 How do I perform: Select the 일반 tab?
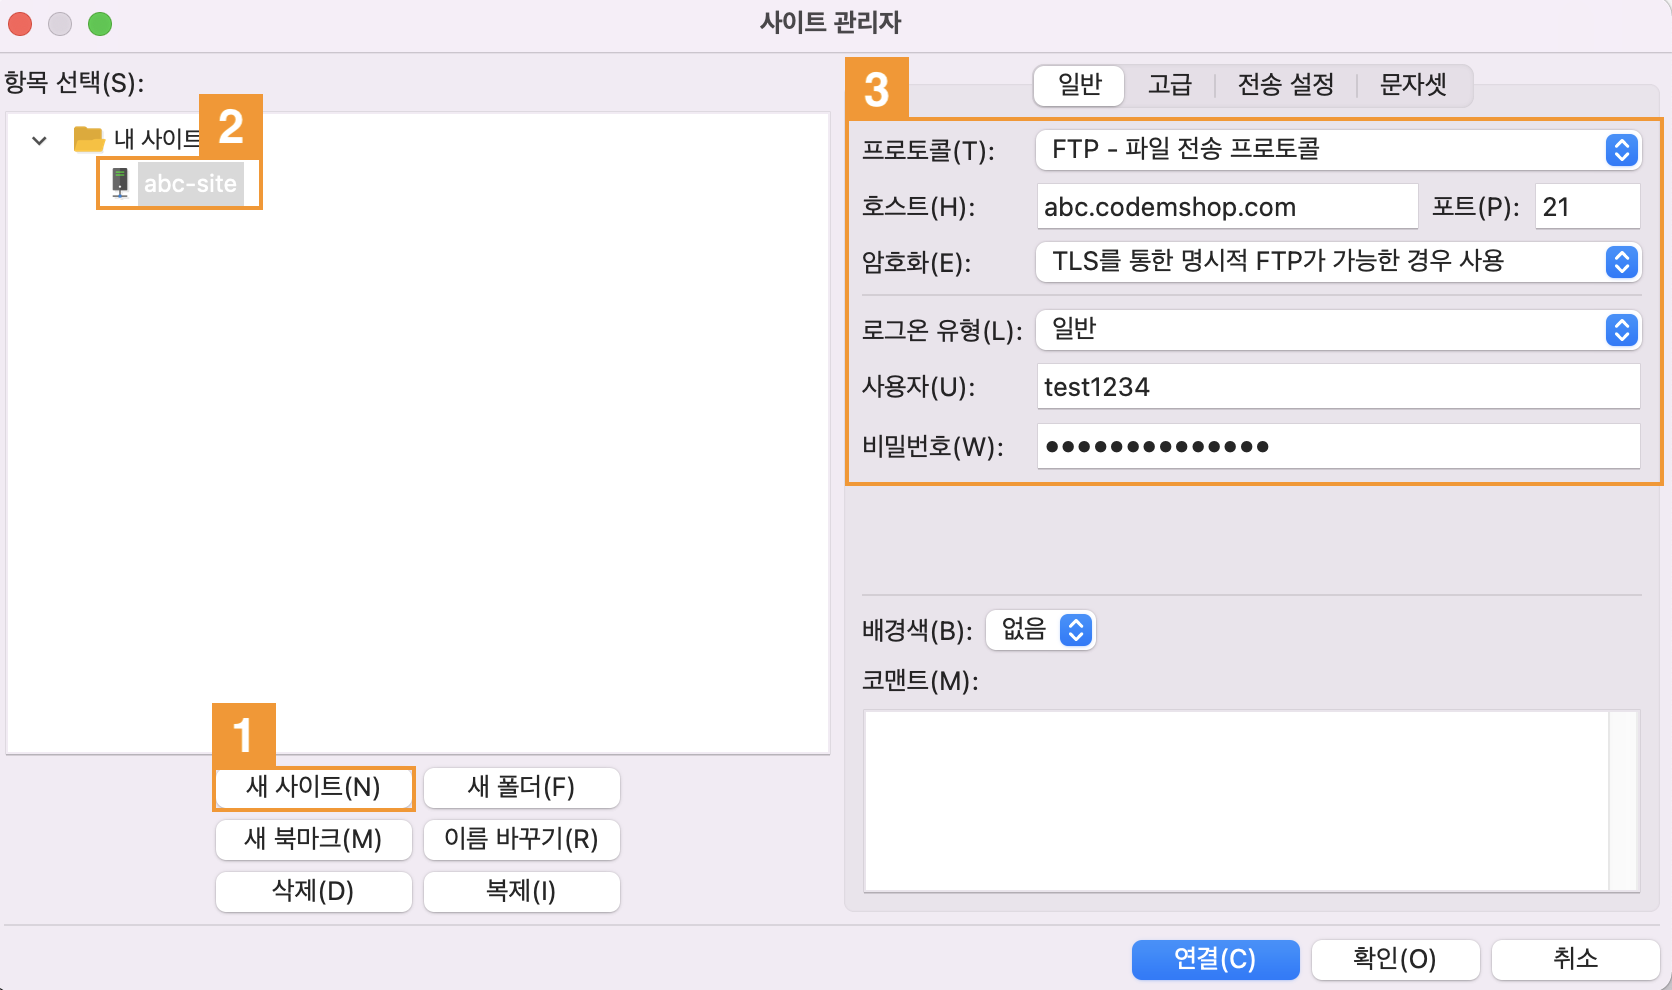(1079, 85)
